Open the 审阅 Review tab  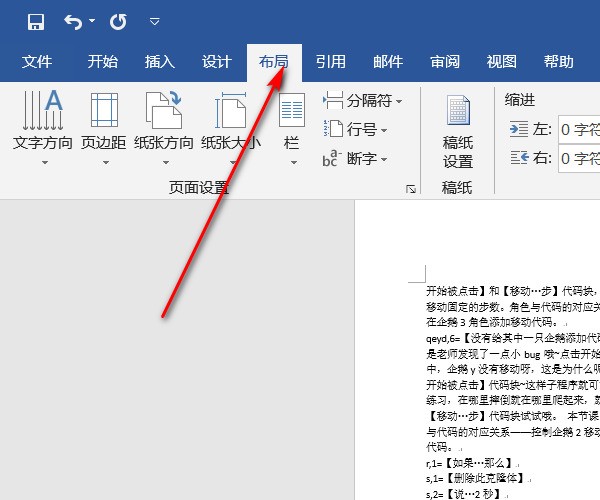pyautogui.click(x=445, y=62)
